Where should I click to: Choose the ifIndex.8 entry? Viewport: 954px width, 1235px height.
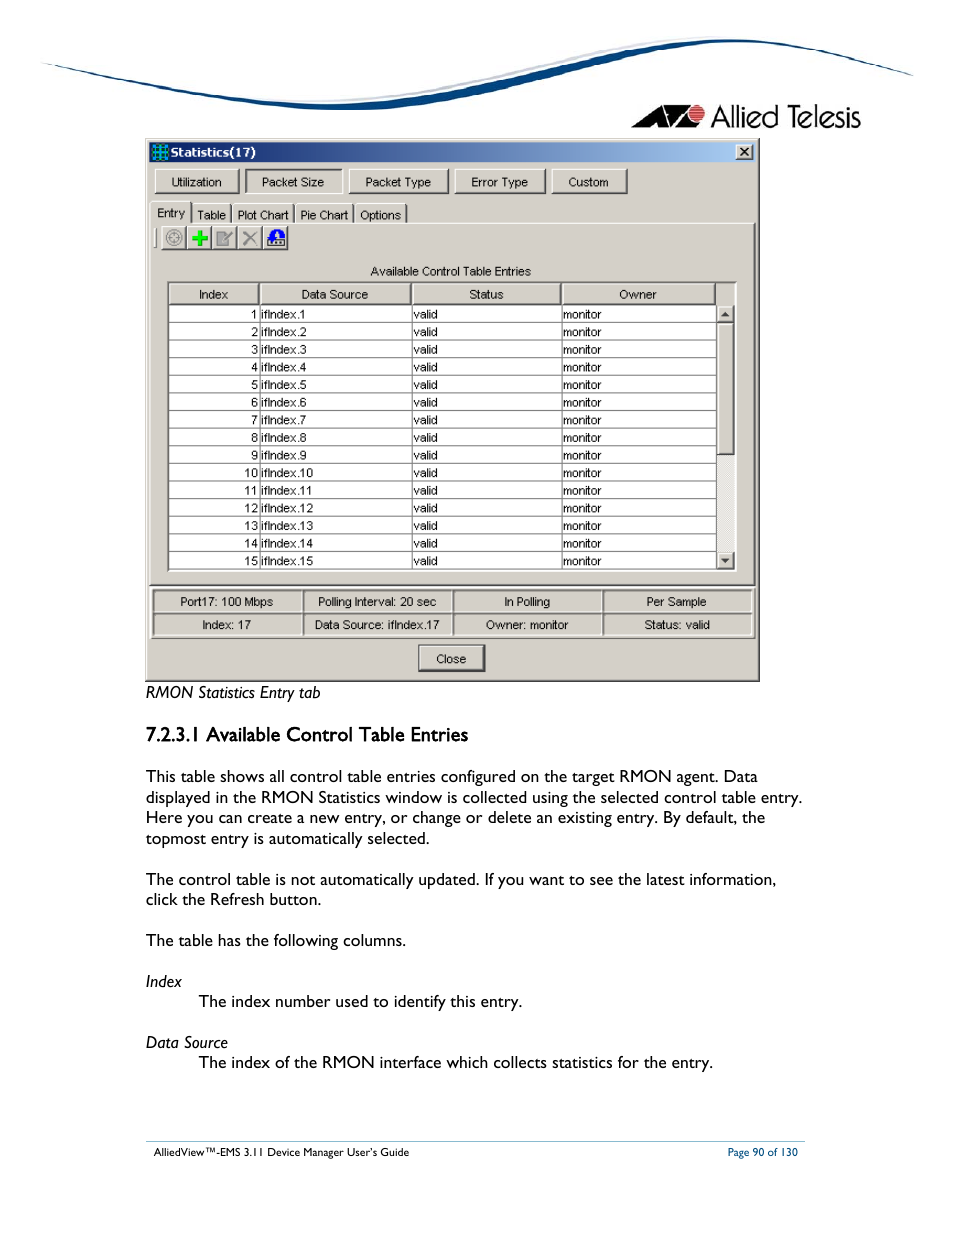[443, 438]
